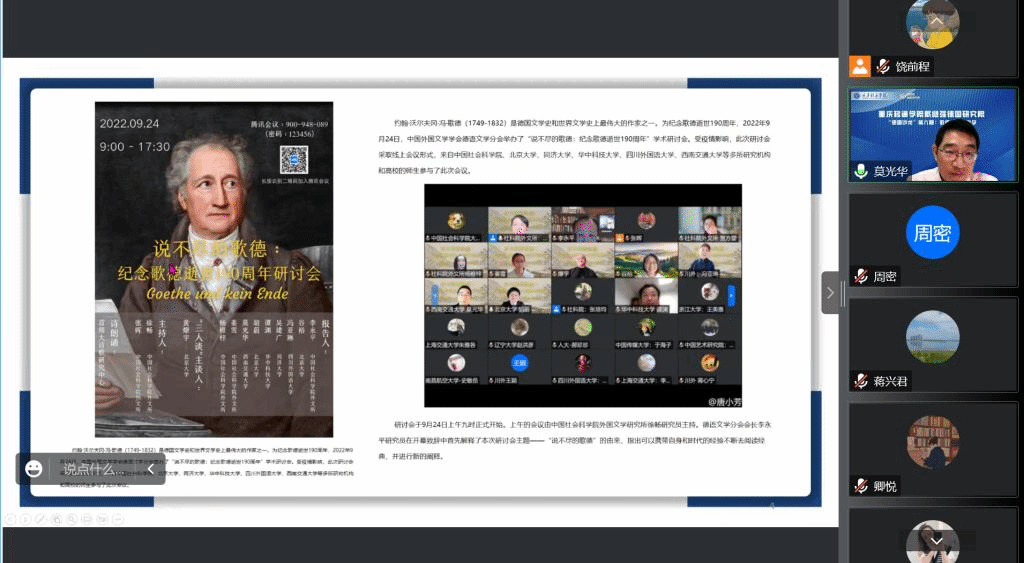Click the online meeting grid screenshot in slide
Image resolution: width=1024 pixels, height=563 pixels.
coord(583,295)
